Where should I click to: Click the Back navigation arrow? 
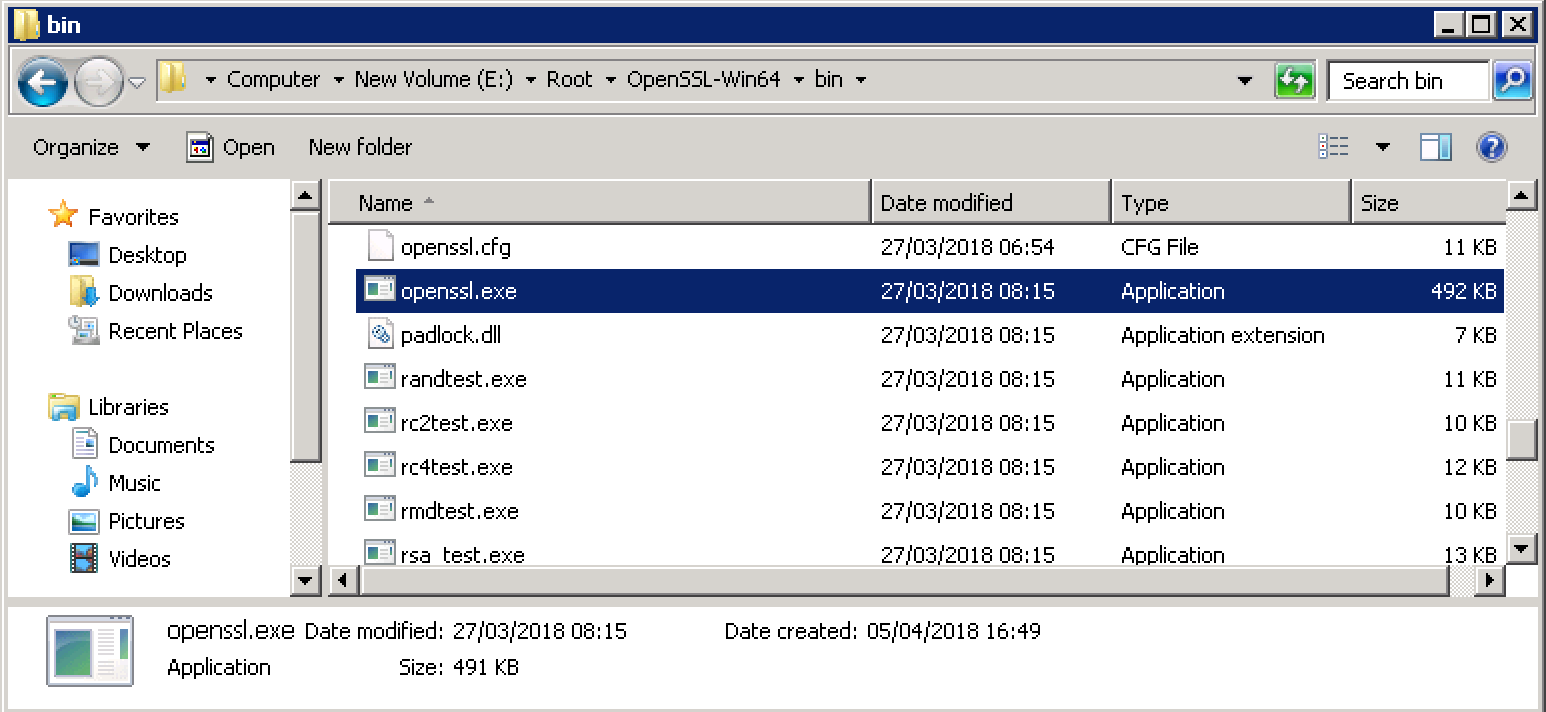click(43, 81)
